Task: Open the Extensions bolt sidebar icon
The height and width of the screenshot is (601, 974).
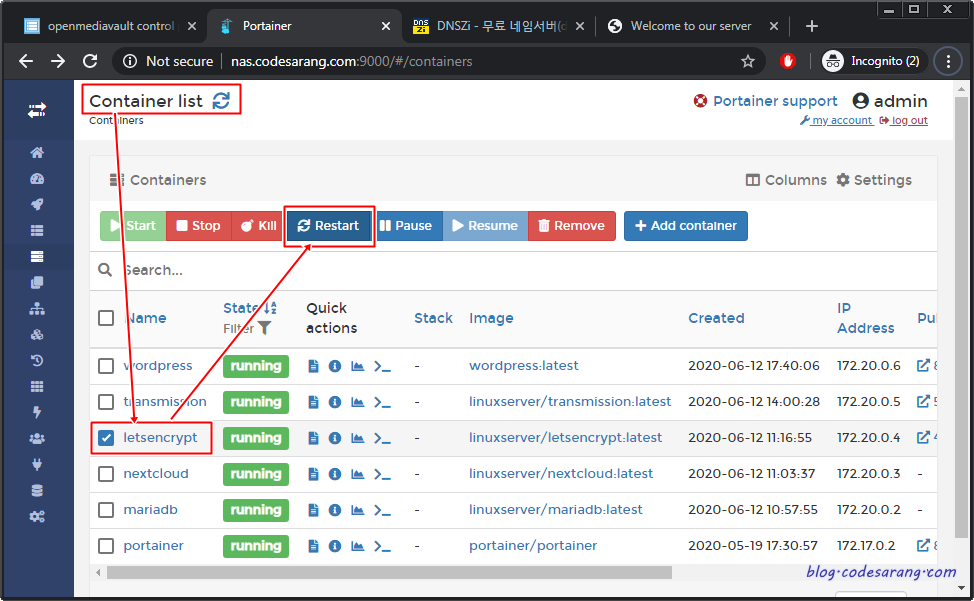Action: click(x=37, y=412)
